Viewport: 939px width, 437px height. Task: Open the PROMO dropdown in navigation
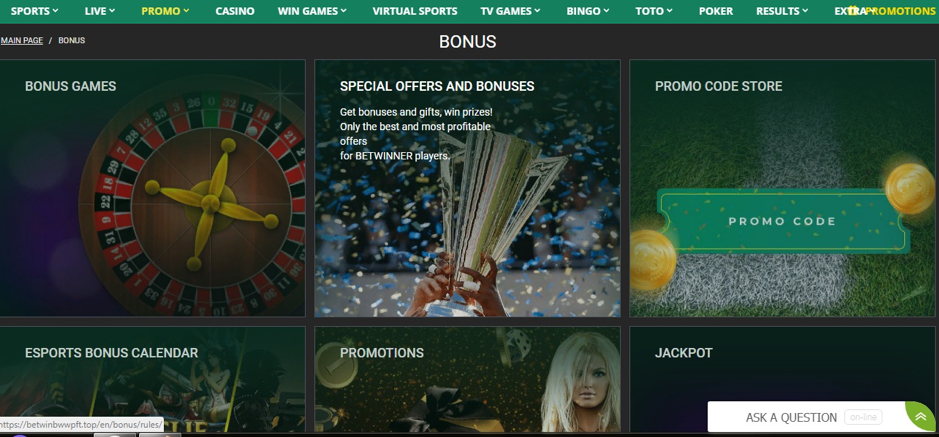165,11
